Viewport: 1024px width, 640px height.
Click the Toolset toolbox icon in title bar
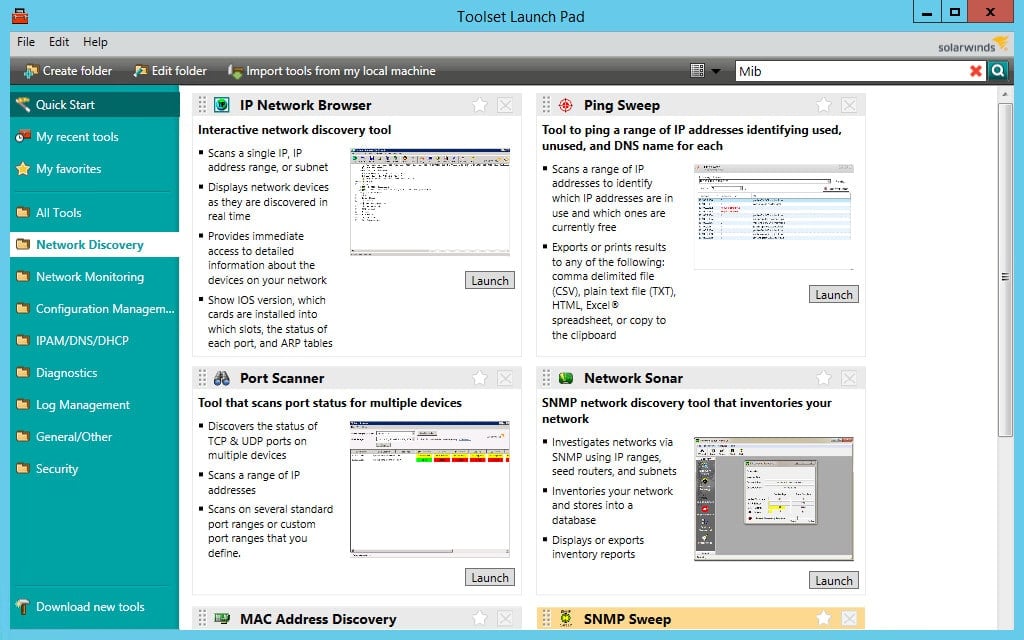click(20, 16)
